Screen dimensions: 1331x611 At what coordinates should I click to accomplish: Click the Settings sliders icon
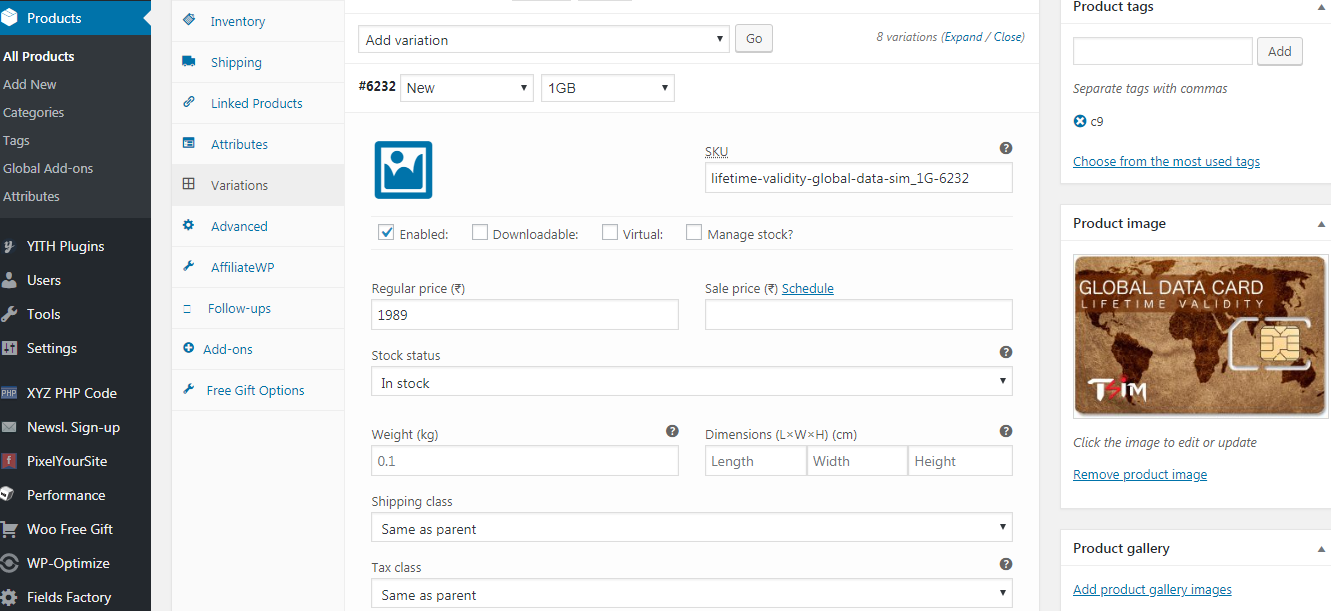[10, 348]
